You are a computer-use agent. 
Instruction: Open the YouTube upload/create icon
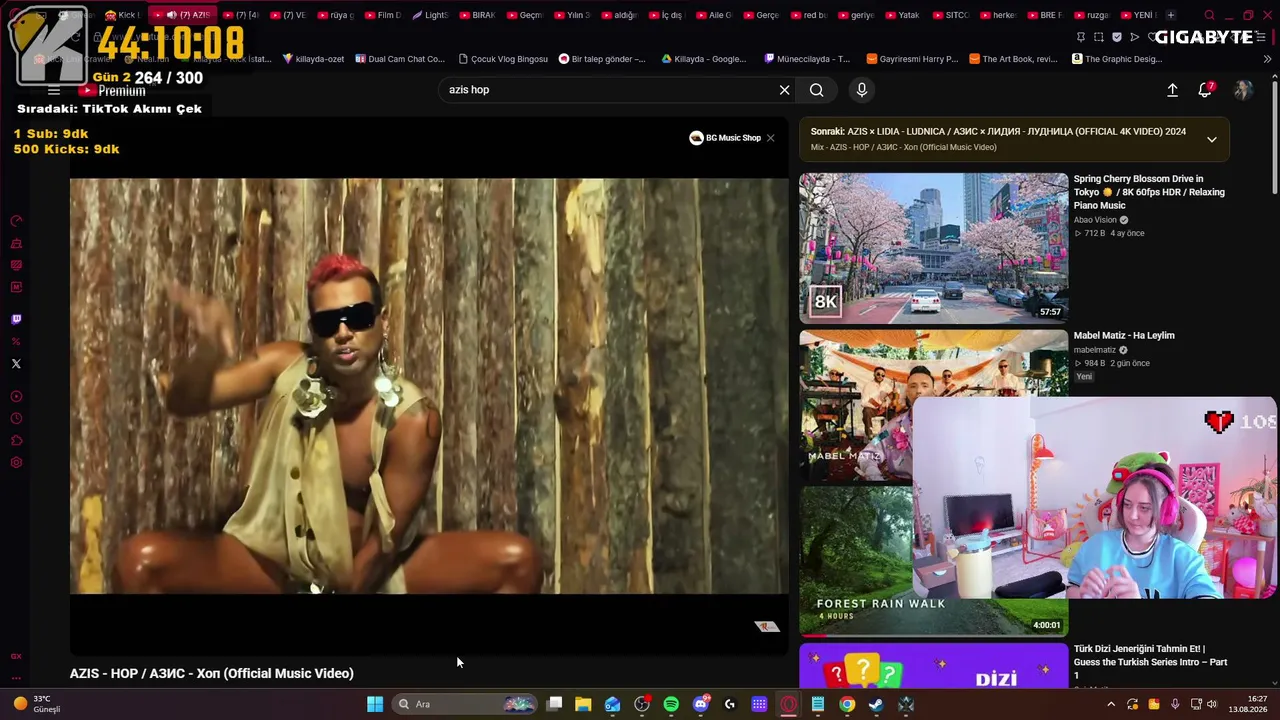pos(1172,90)
